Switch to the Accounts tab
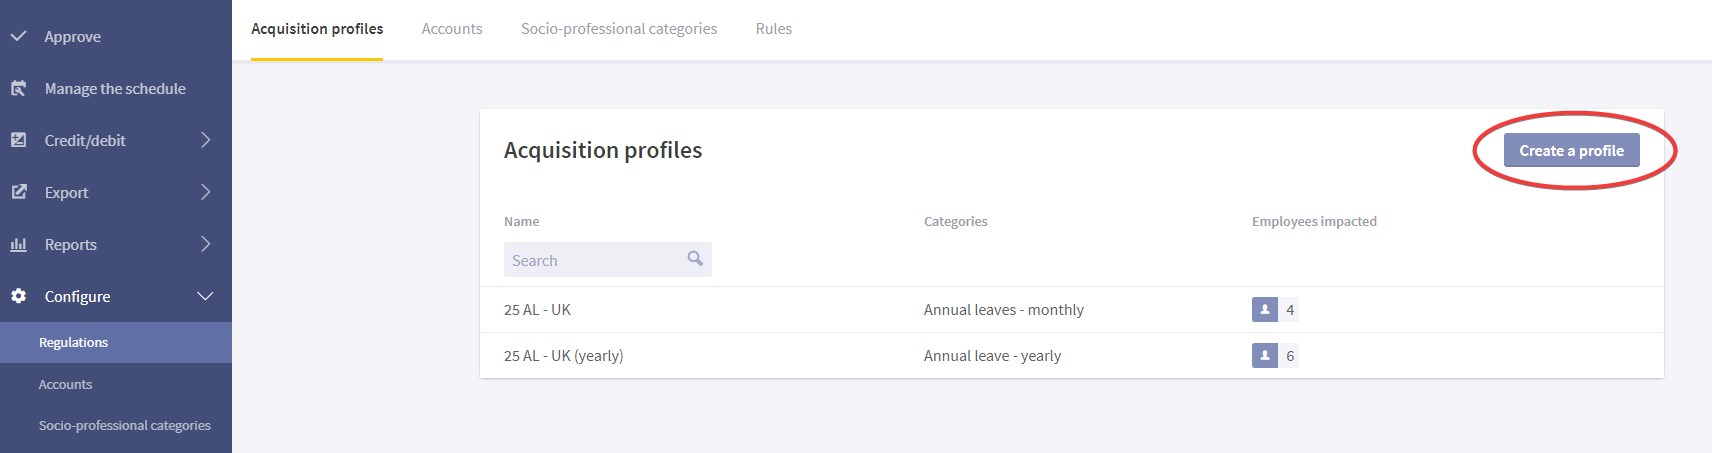This screenshot has width=1712, height=453. coord(452,29)
